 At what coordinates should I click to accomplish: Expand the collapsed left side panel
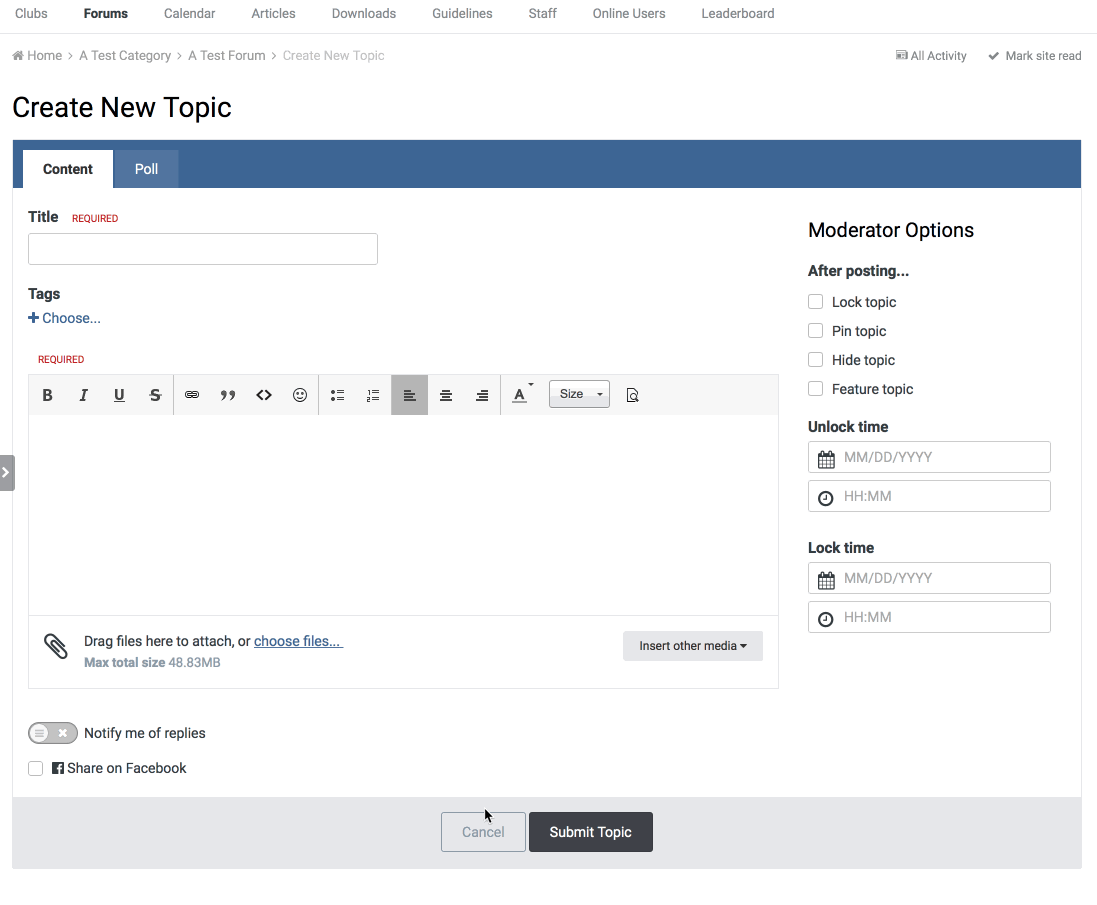pos(6,472)
